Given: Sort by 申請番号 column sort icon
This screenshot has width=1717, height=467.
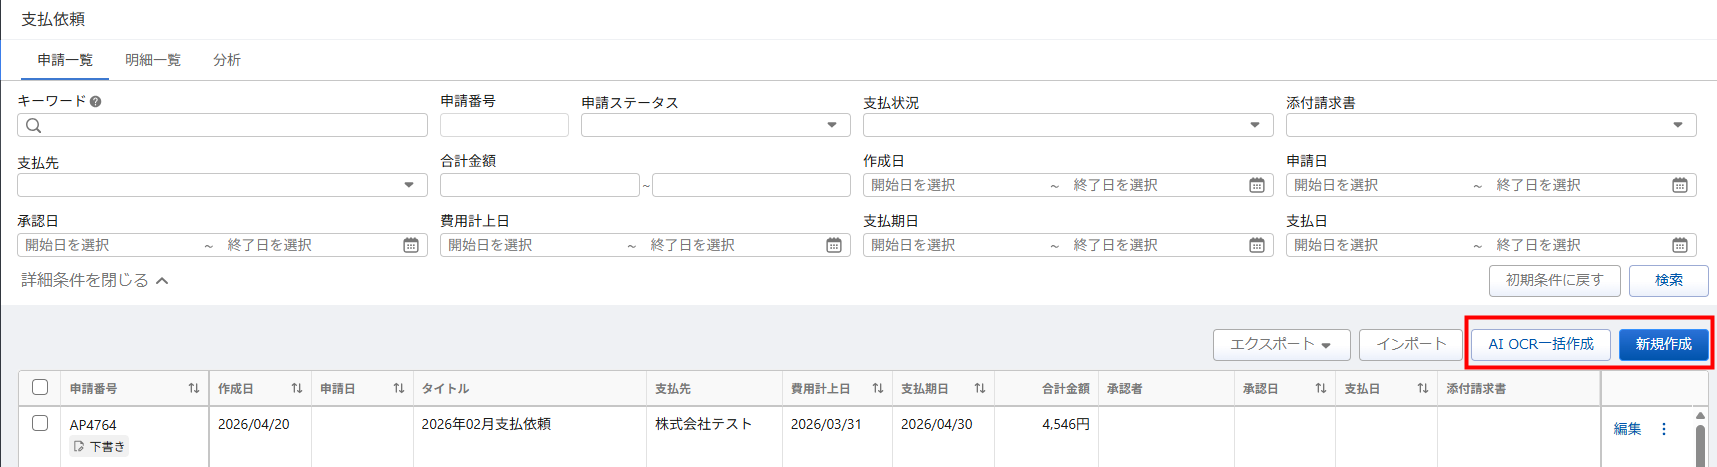Looking at the screenshot, I should pos(194,388).
